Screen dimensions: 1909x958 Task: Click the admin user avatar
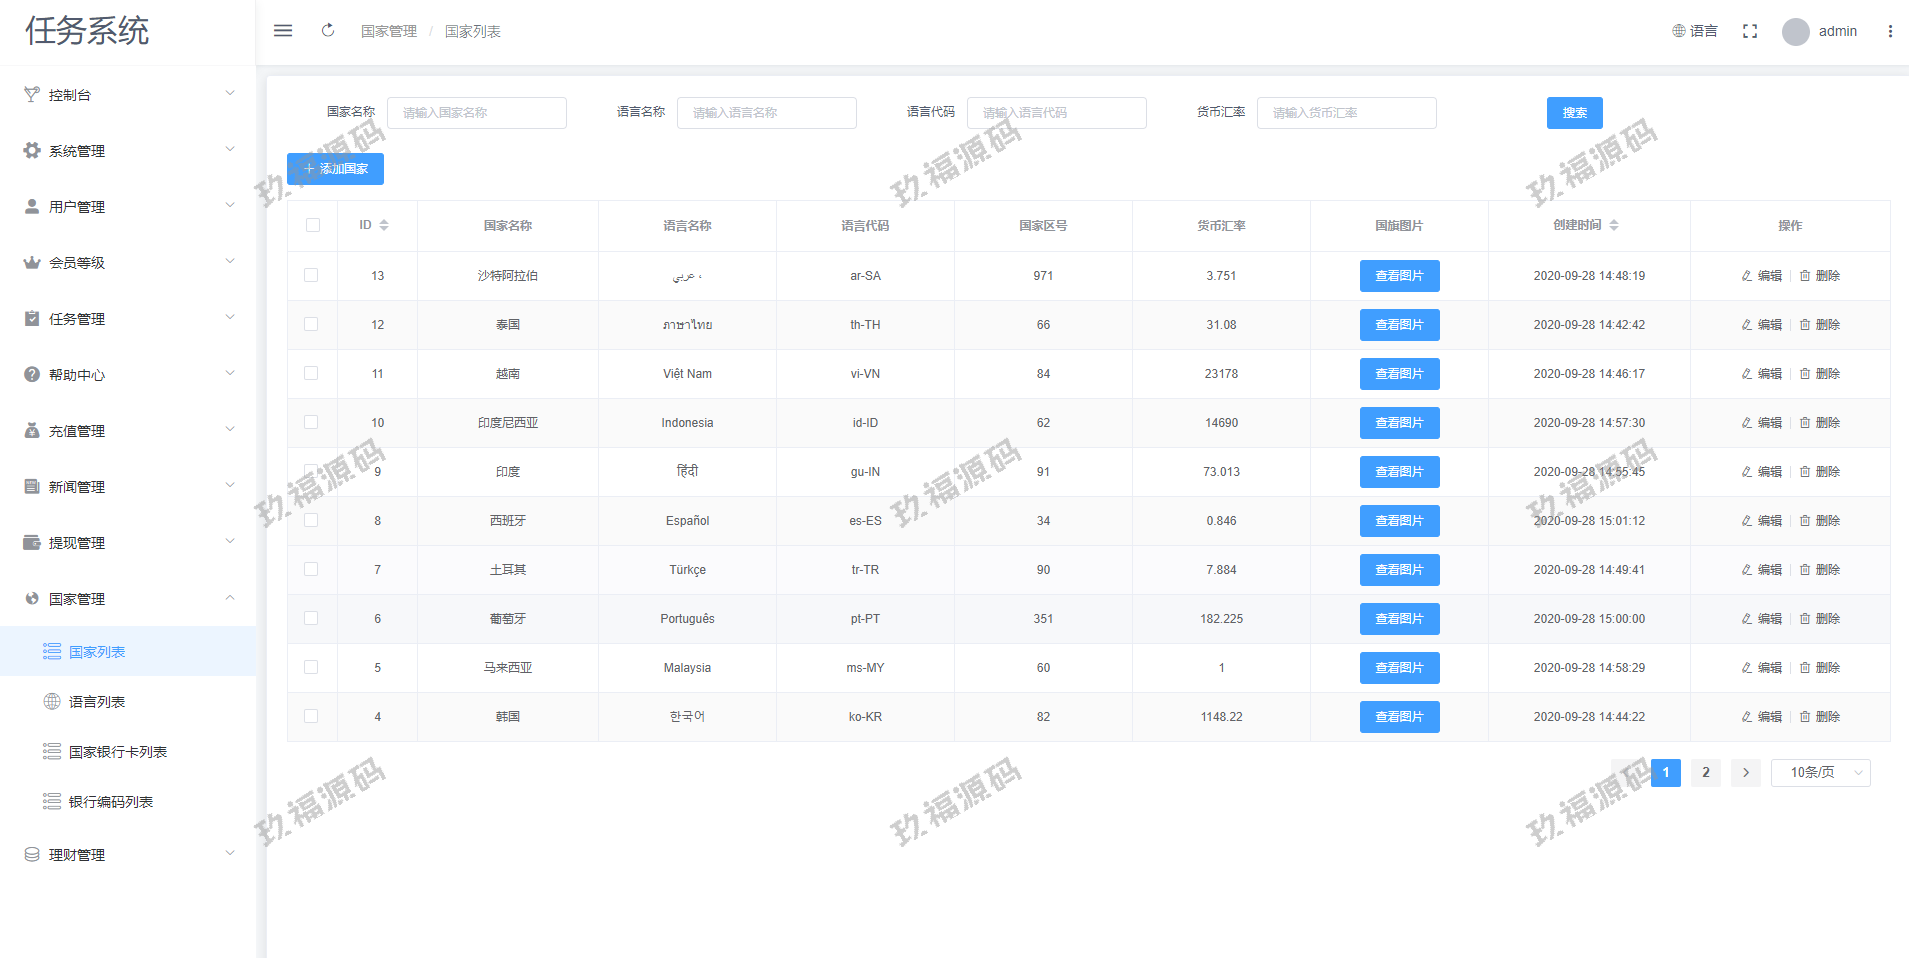click(1795, 32)
